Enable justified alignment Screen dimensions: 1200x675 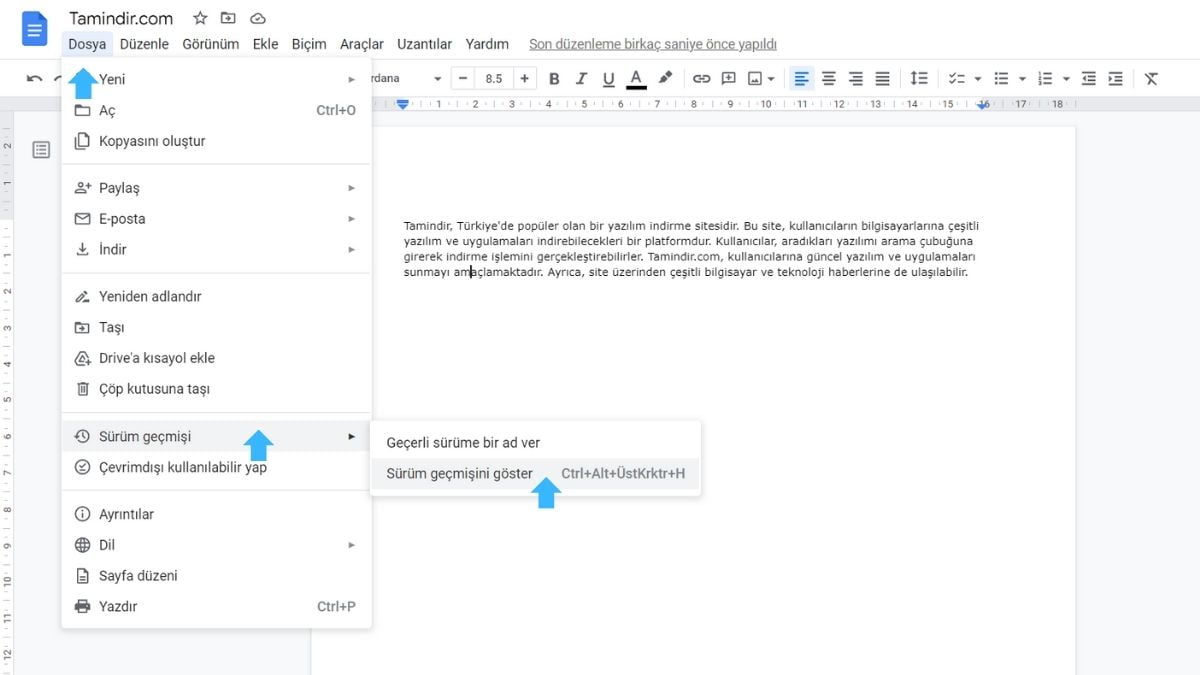pyautogui.click(x=881, y=78)
